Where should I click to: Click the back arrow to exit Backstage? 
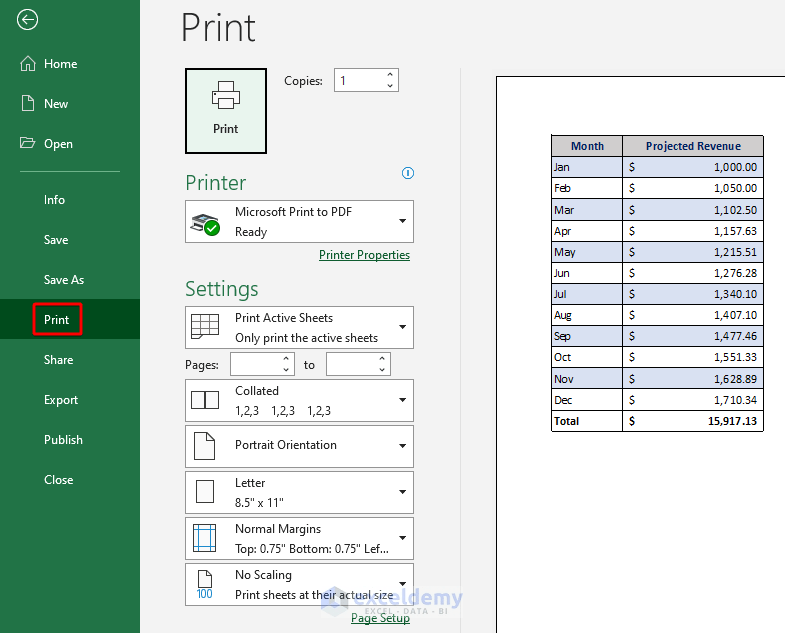[27, 20]
